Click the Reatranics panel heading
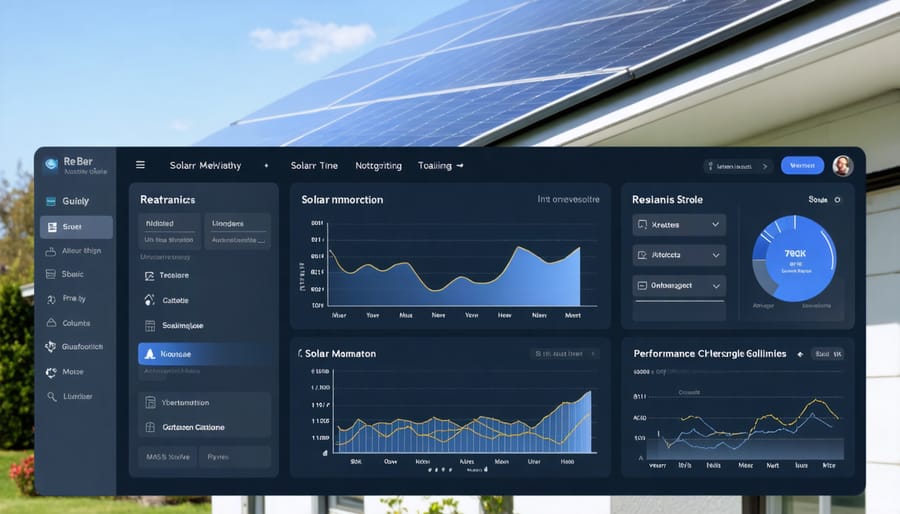 pos(168,200)
